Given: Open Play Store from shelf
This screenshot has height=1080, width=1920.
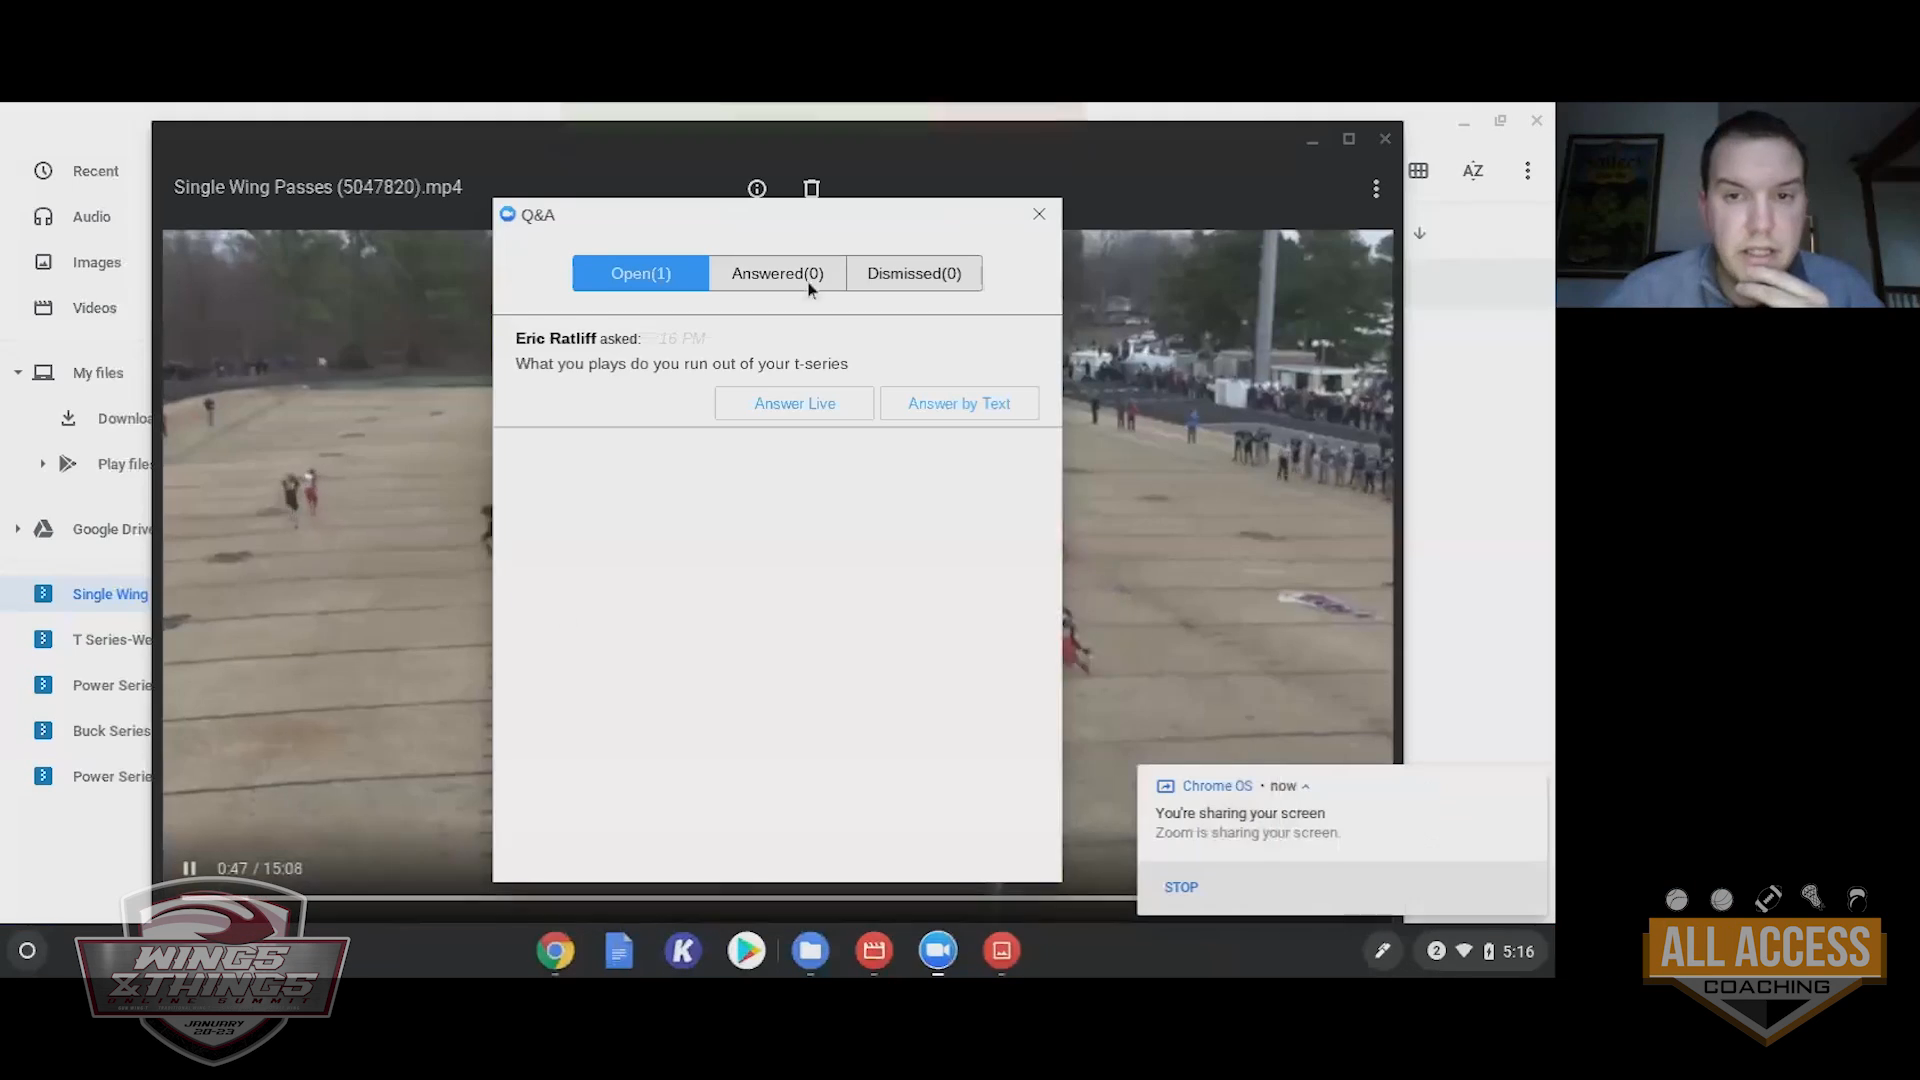Looking at the screenshot, I should (746, 951).
